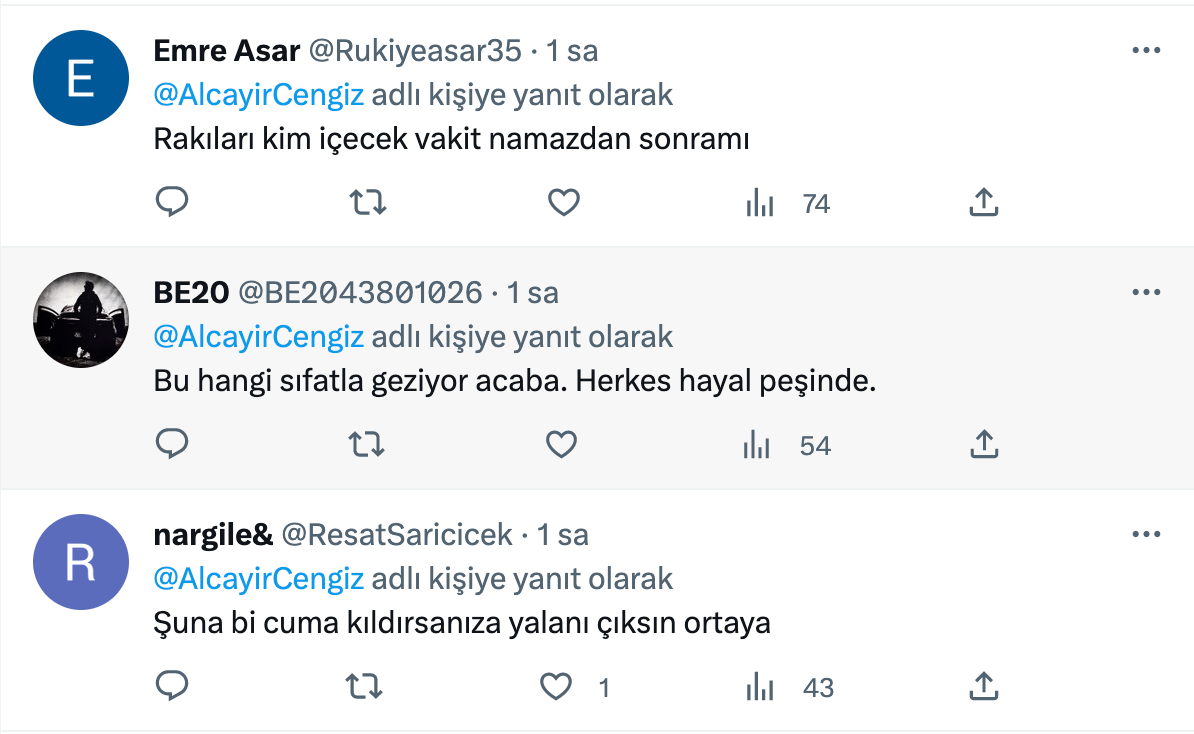Open Emre Asar's profile name
Screen dimensions: 1194x734
(x=227, y=51)
